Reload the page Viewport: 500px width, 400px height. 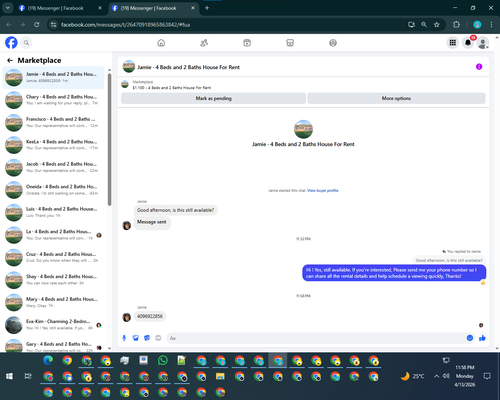point(37,24)
